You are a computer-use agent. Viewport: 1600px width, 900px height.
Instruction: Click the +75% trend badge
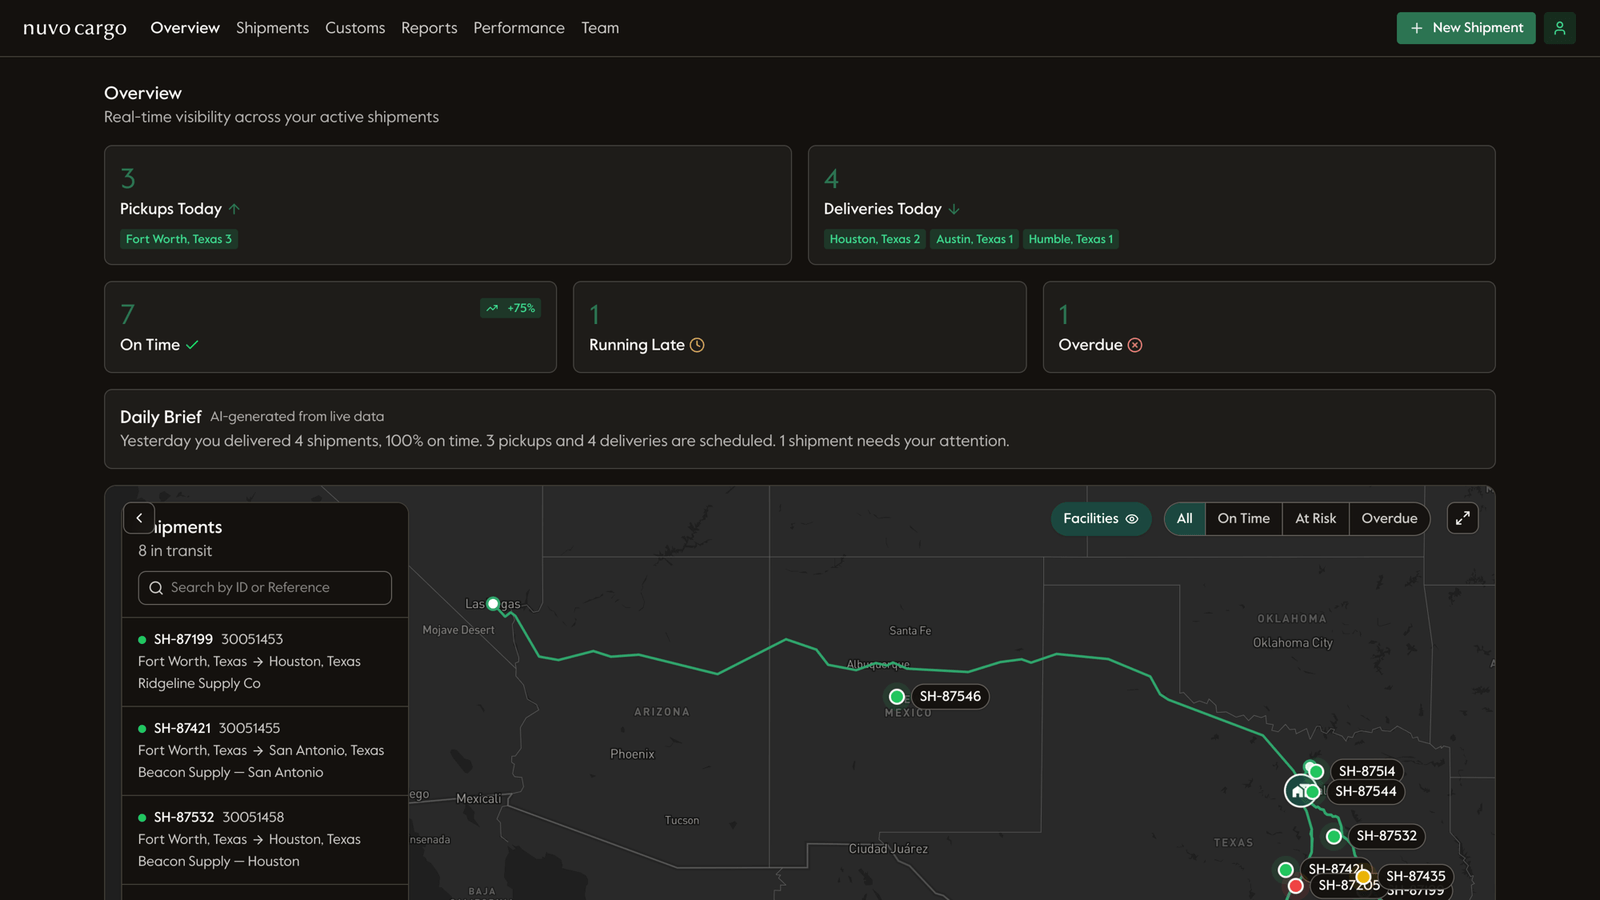coord(510,308)
